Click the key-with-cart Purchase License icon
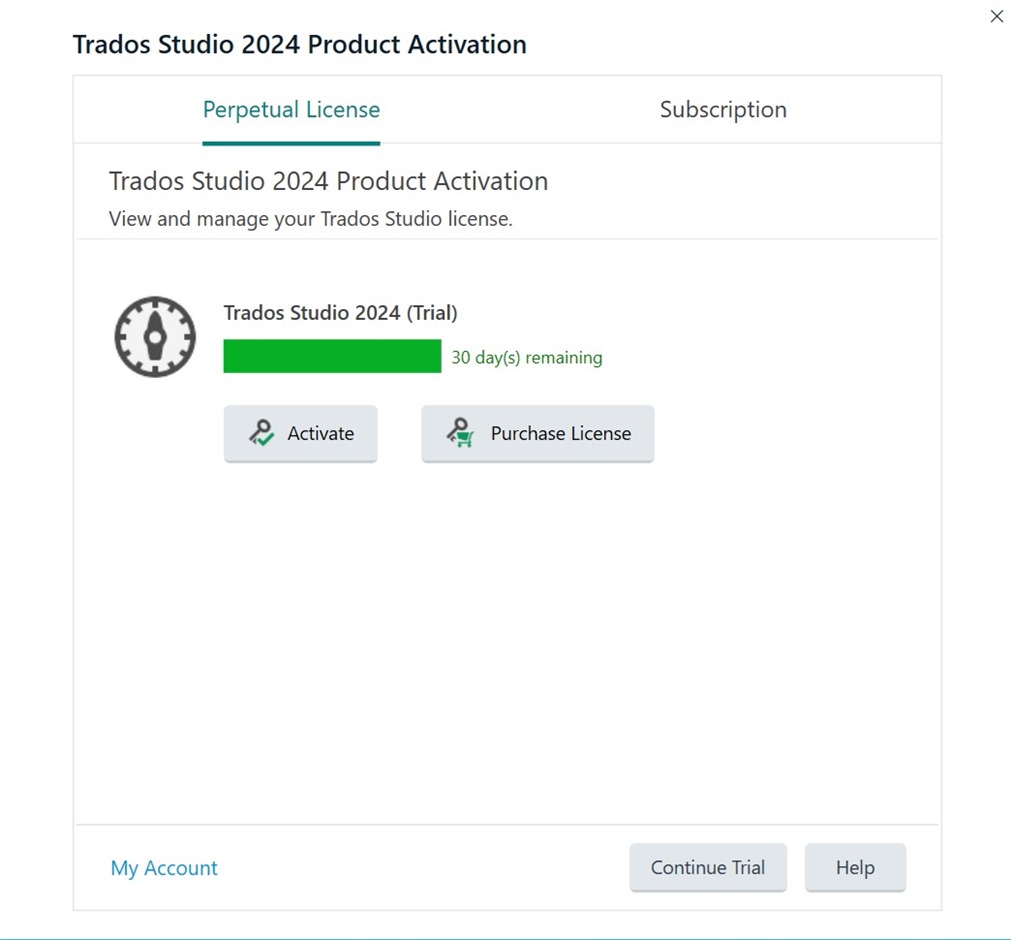The image size is (1011, 940). point(460,433)
